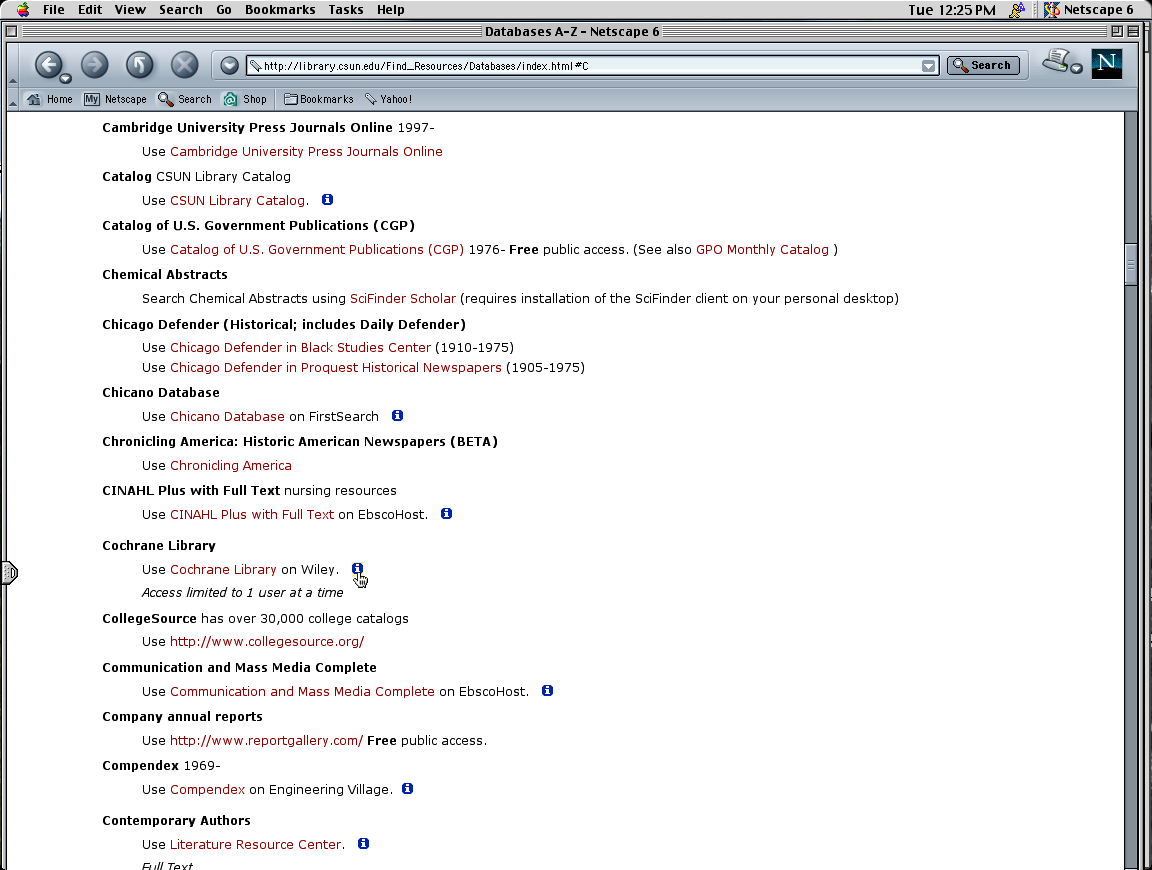Image resolution: width=1152 pixels, height=870 pixels.
Task: Open the View menu
Action: click(x=130, y=10)
